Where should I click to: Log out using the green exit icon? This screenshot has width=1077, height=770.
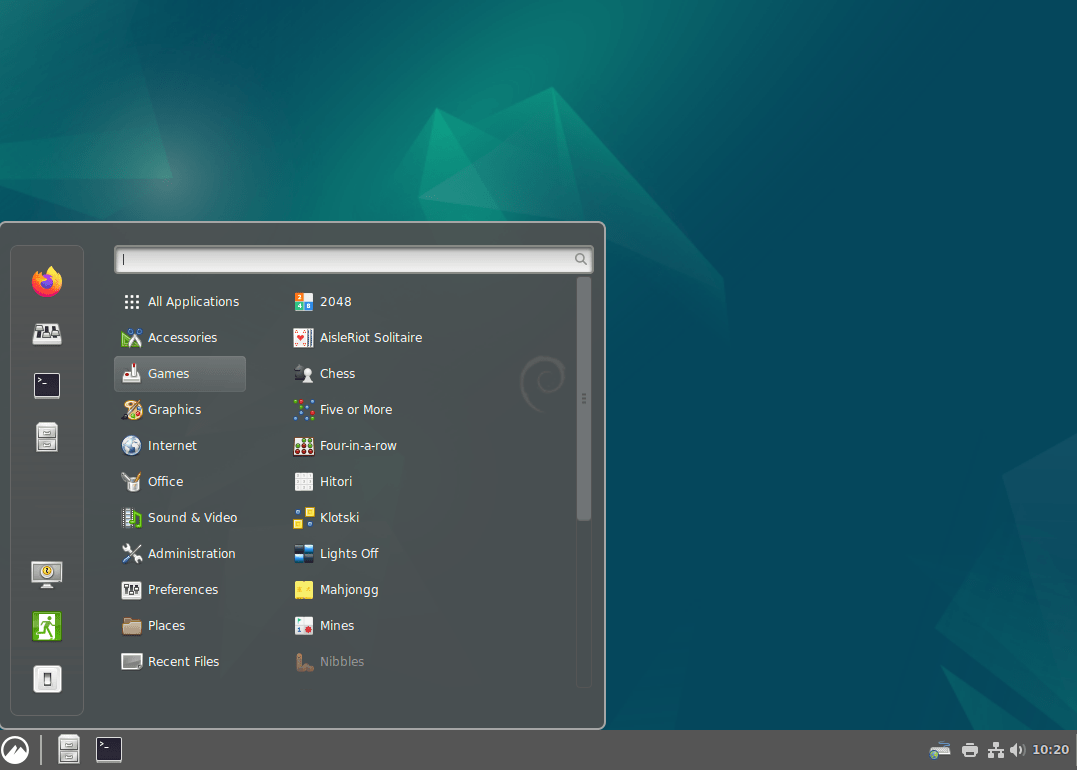(46, 625)
